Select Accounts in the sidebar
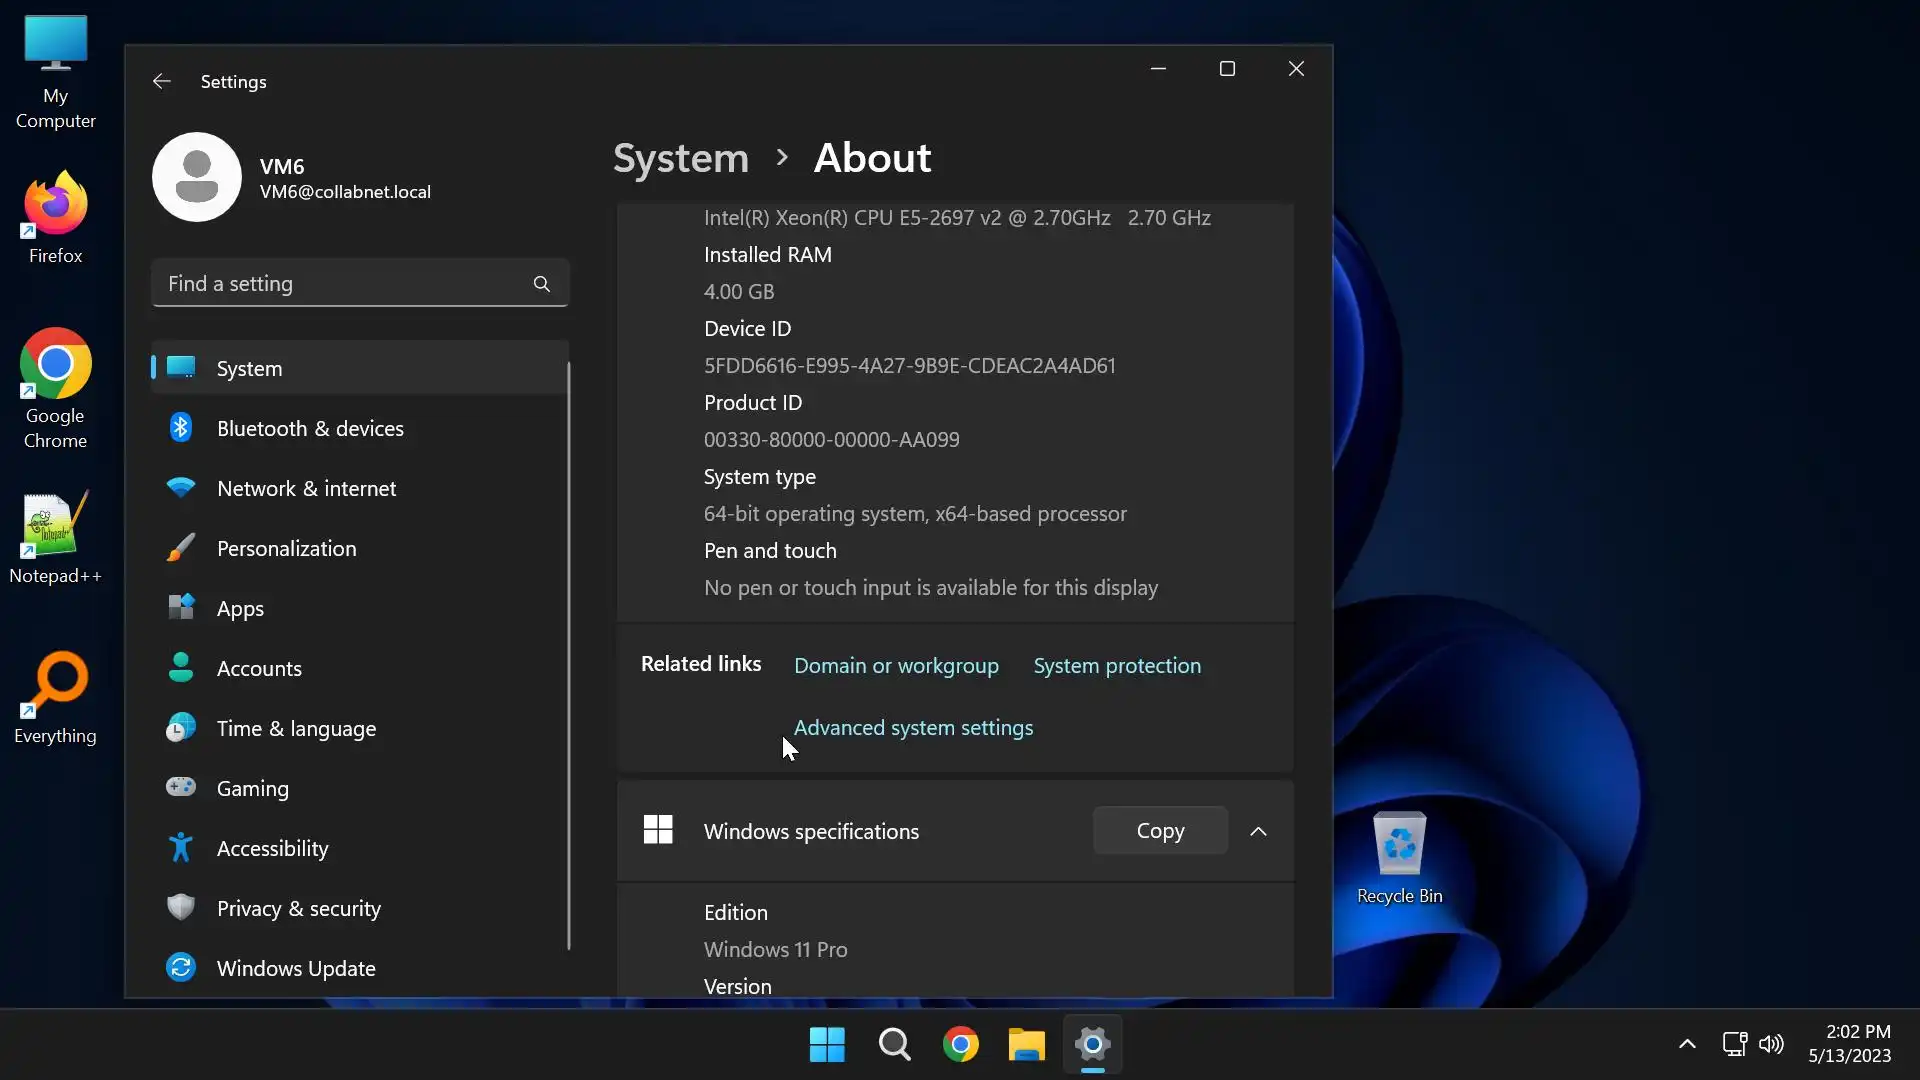This screenshot has width=1920, height=1080. pos(259,668)
